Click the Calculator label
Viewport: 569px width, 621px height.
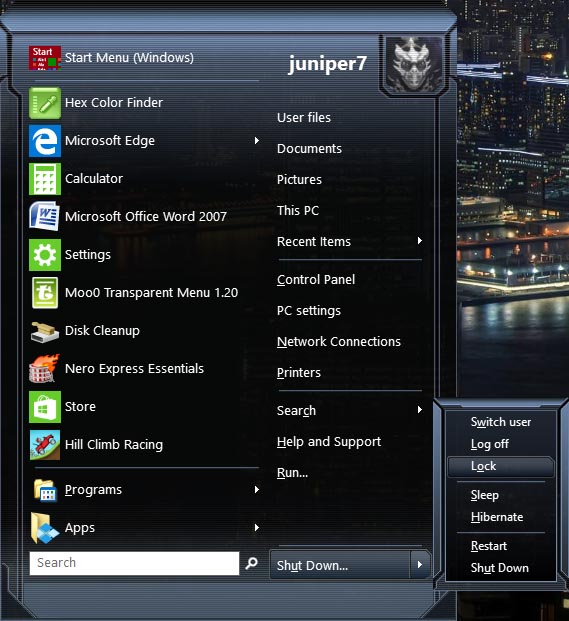coord(94,179)
